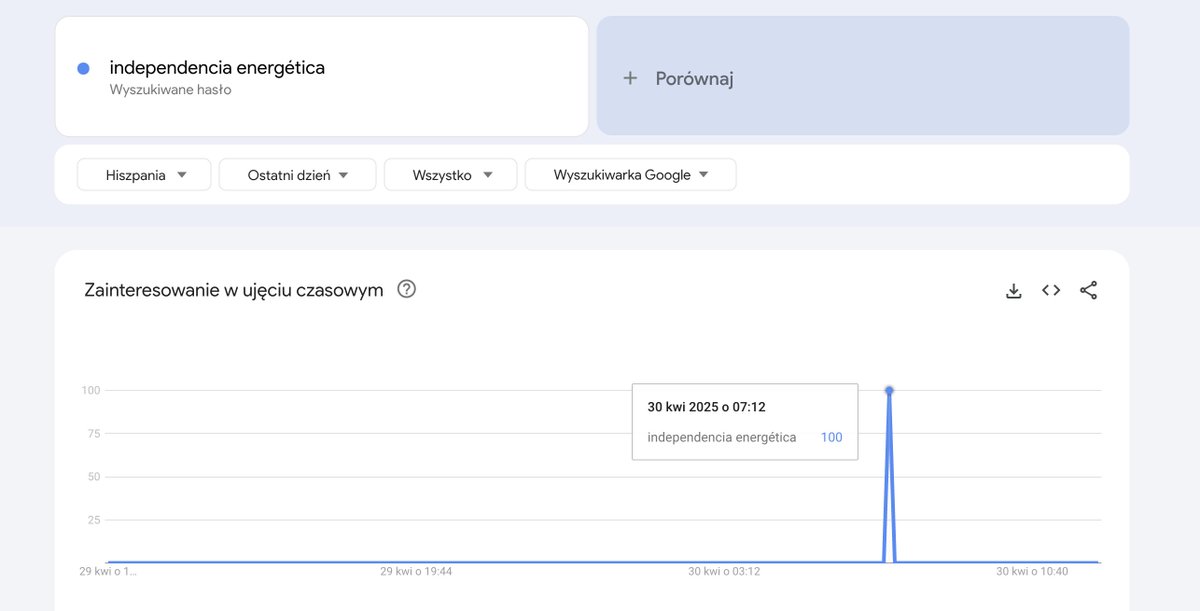
Task: Click the plus icon beside Porównaj
Action: (x=630, y=78)
